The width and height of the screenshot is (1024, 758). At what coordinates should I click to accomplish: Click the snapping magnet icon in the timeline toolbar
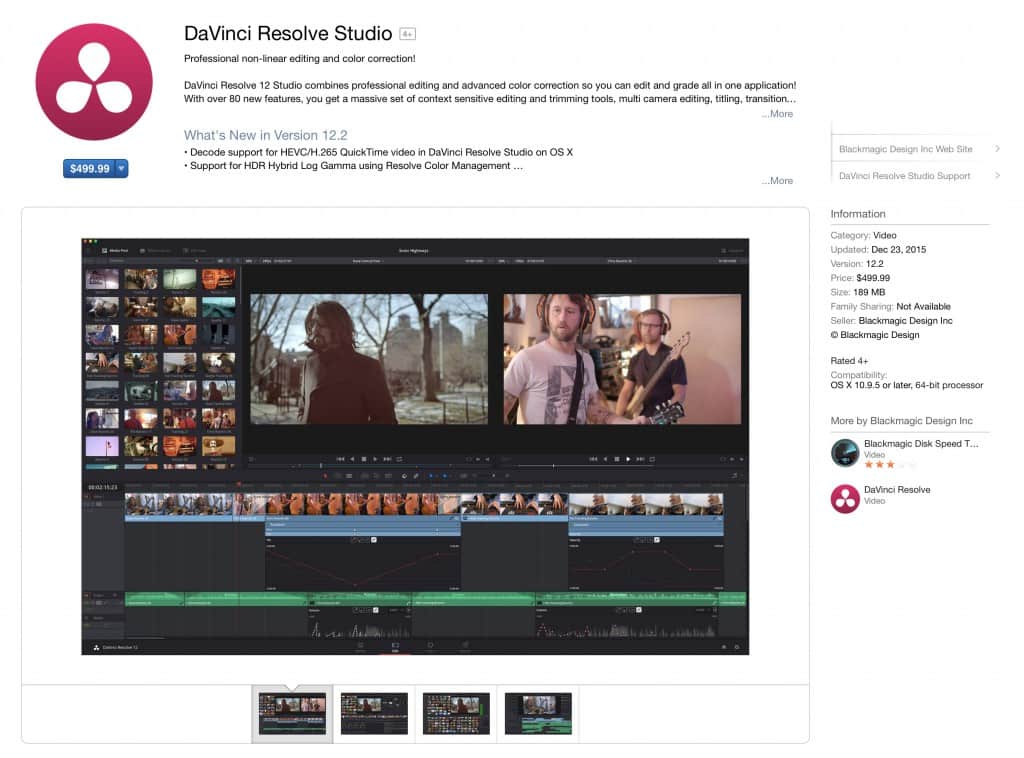(404, 476)
